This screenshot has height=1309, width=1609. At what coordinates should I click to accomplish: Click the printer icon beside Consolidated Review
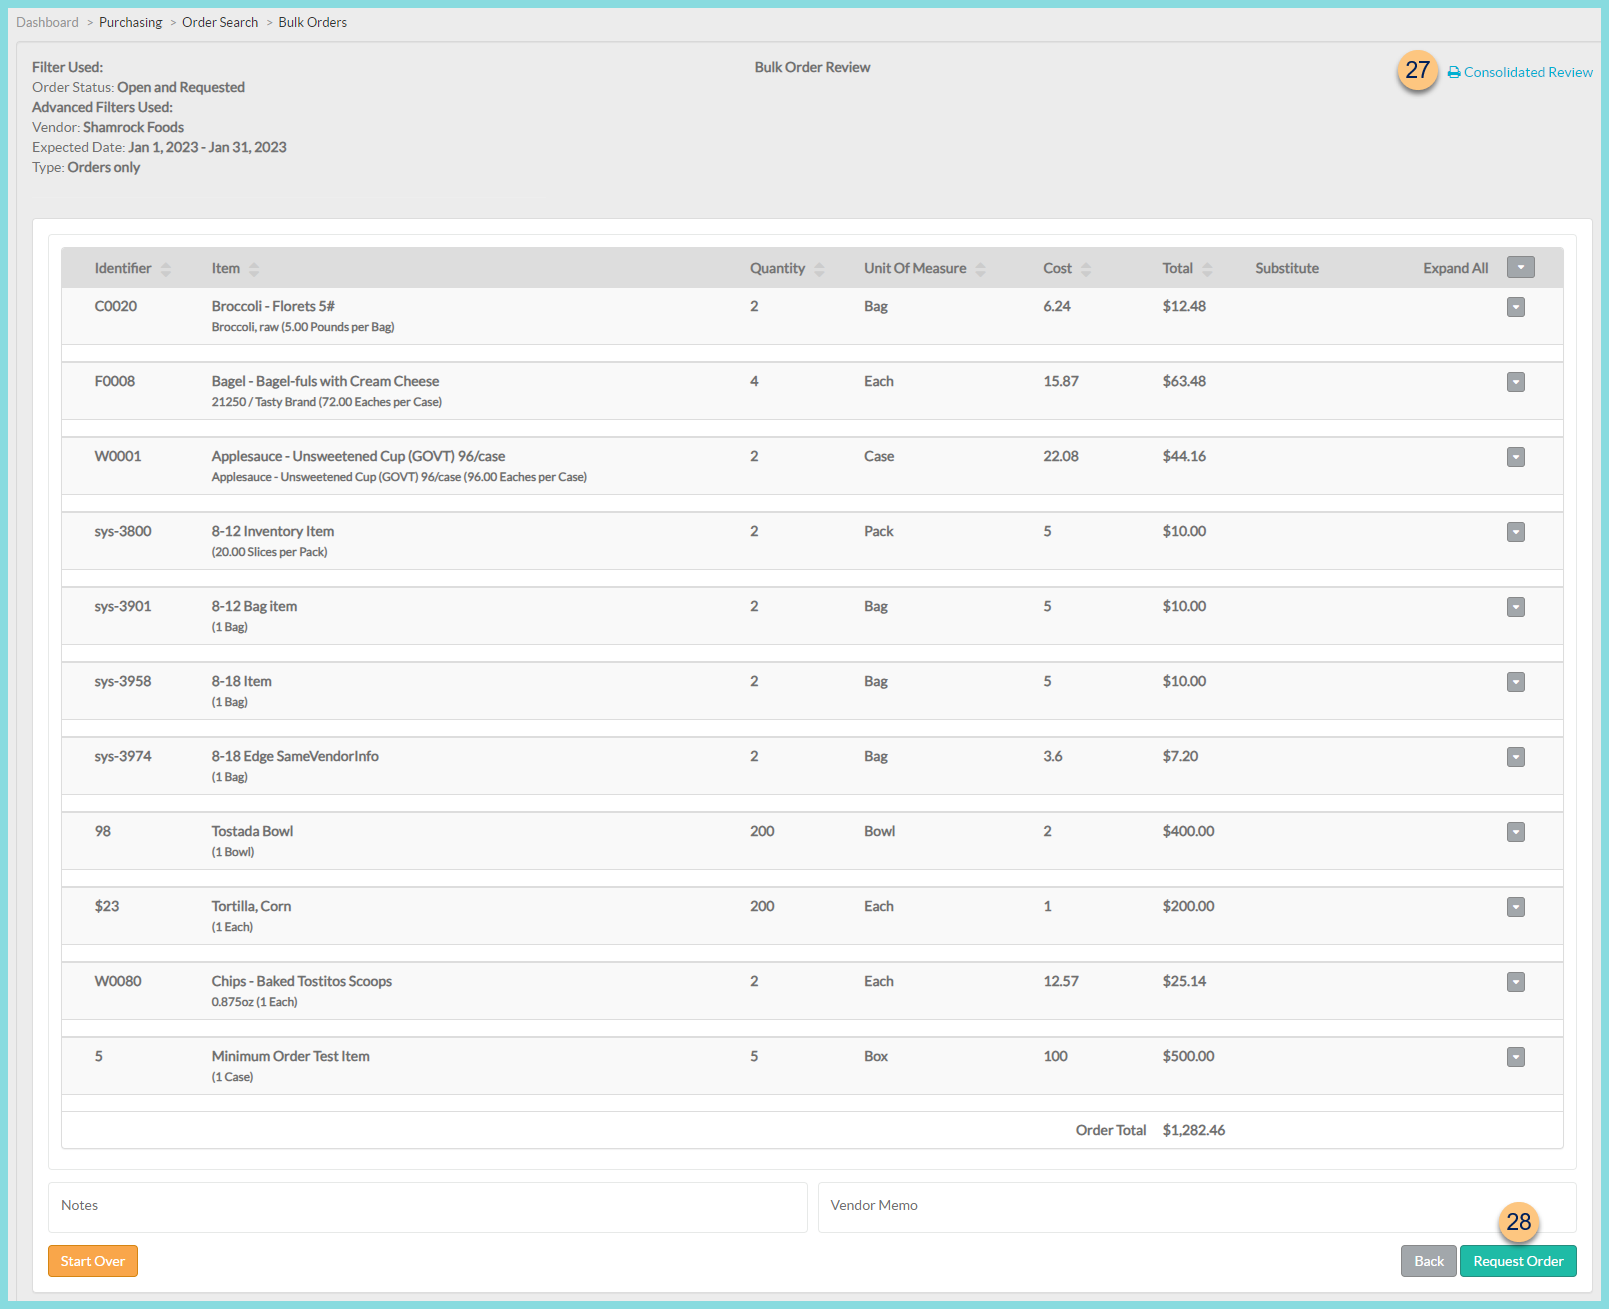(1452, 72)
